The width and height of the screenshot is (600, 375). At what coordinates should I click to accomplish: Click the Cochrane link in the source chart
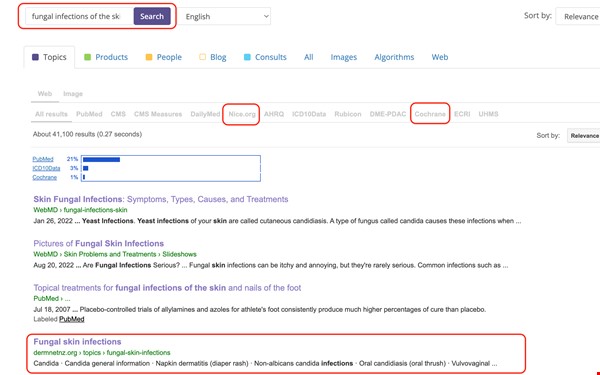(44, 177)
